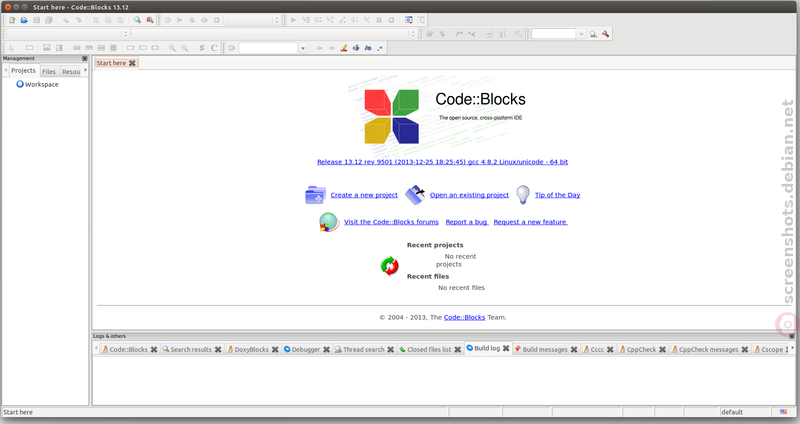Screen dimensions: 800x424
Task: Click Report a bug link
Action: pos(467,222)
